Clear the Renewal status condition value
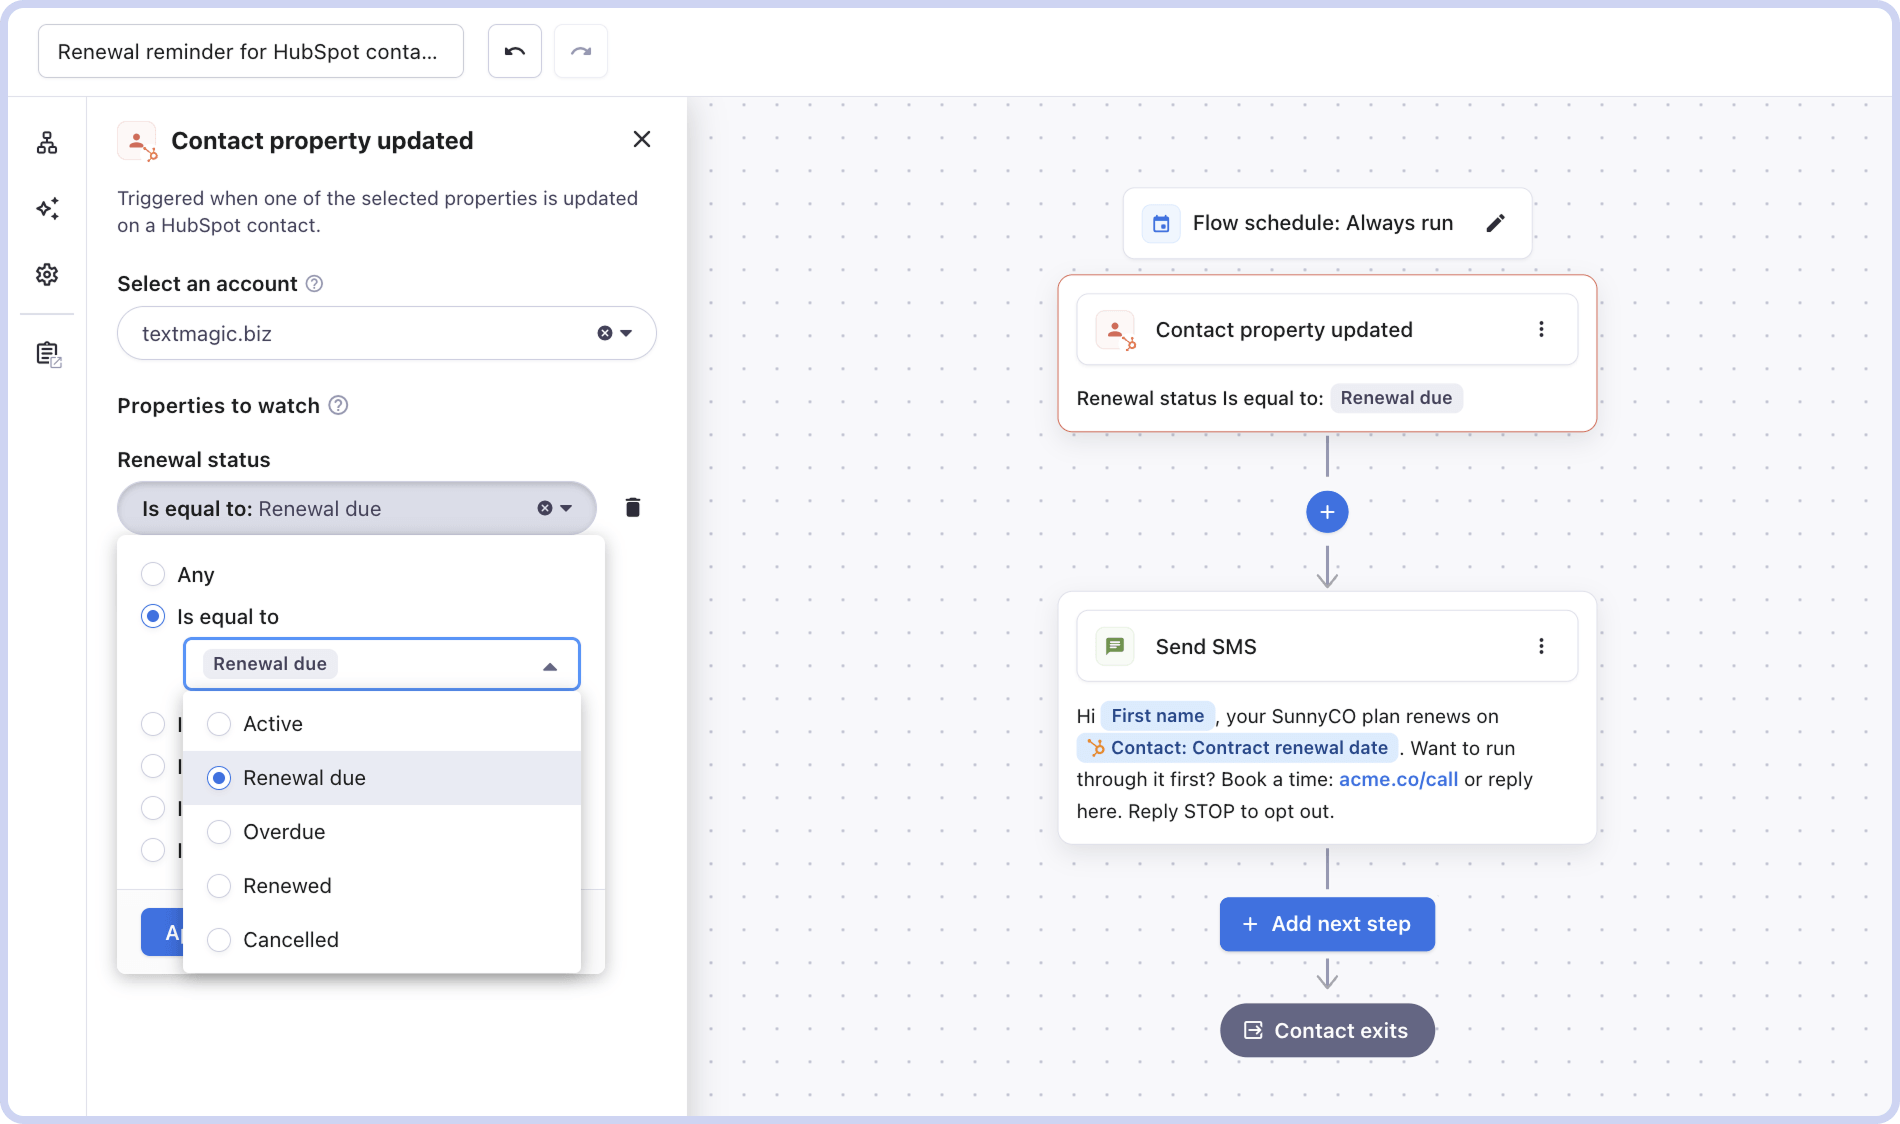Viewport: 1900px width, 1124px height. coord(545,508)
